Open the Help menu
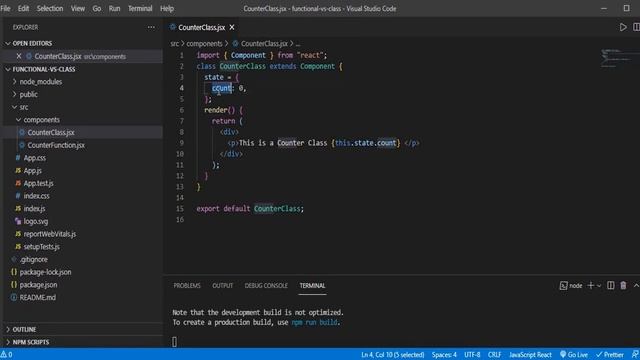640x360 pixels. pos(167,9)
